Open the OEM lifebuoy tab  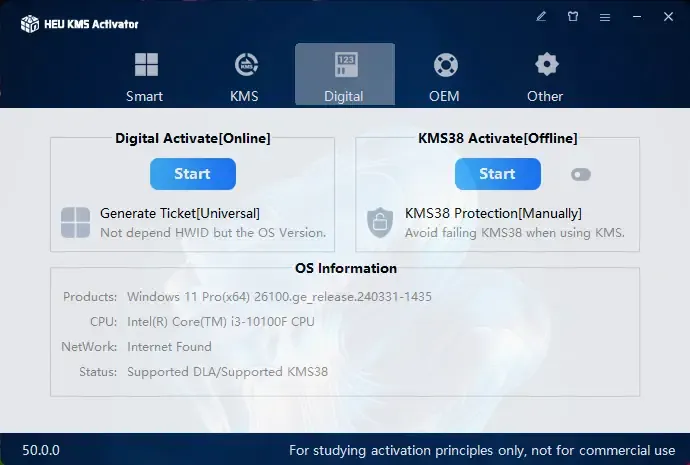tap(445, 76)
